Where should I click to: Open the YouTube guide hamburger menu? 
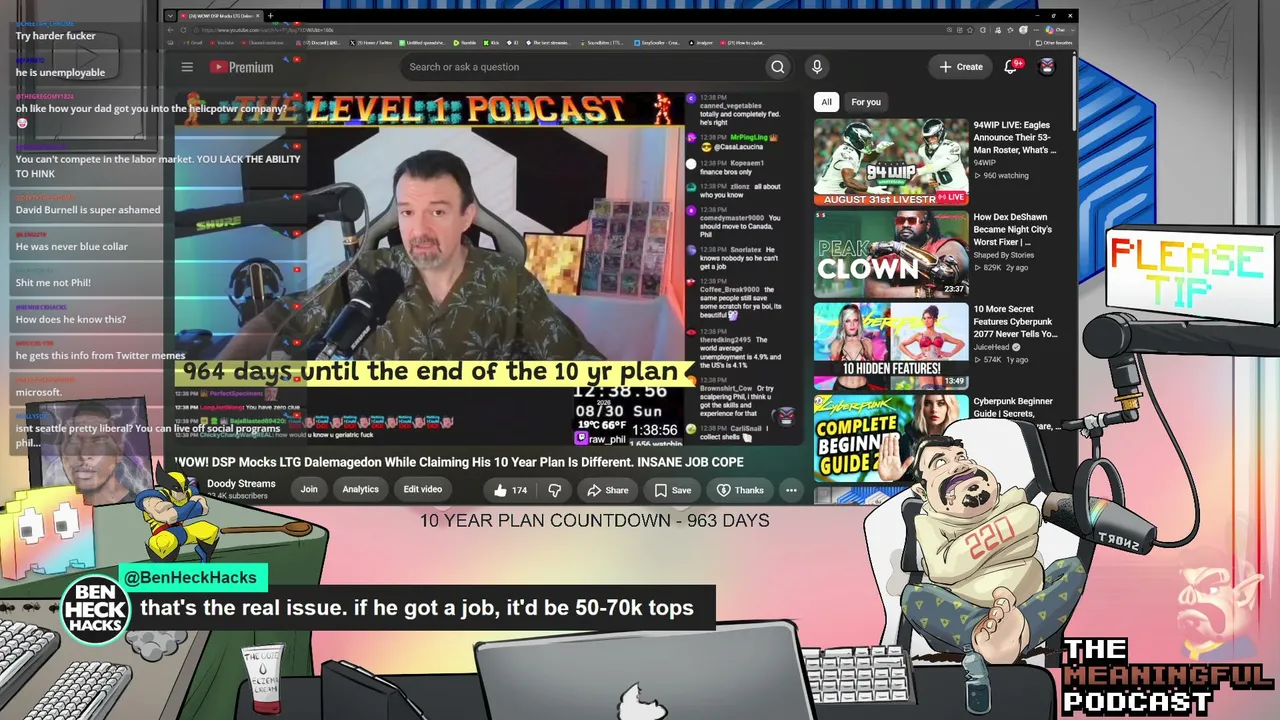coord(187,67)
